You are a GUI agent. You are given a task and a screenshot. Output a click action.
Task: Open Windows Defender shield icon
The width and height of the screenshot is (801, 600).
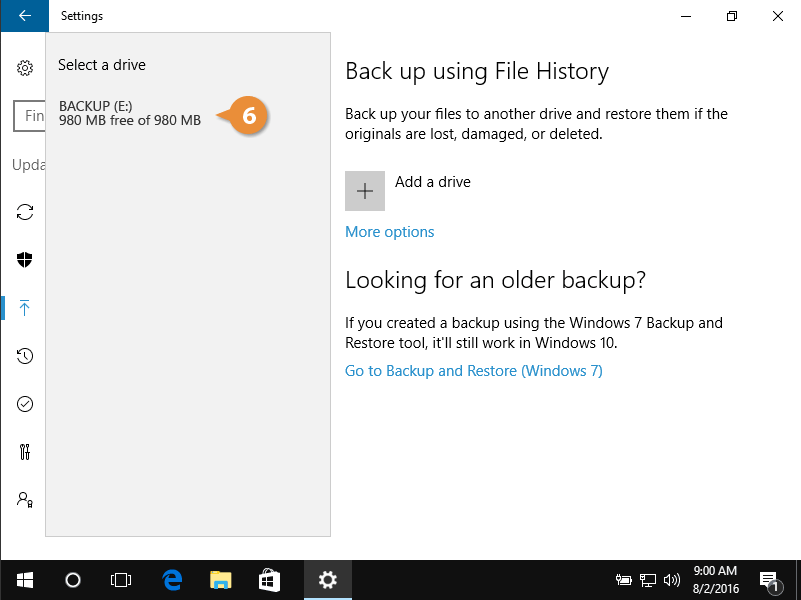click(x=25, y=259)
